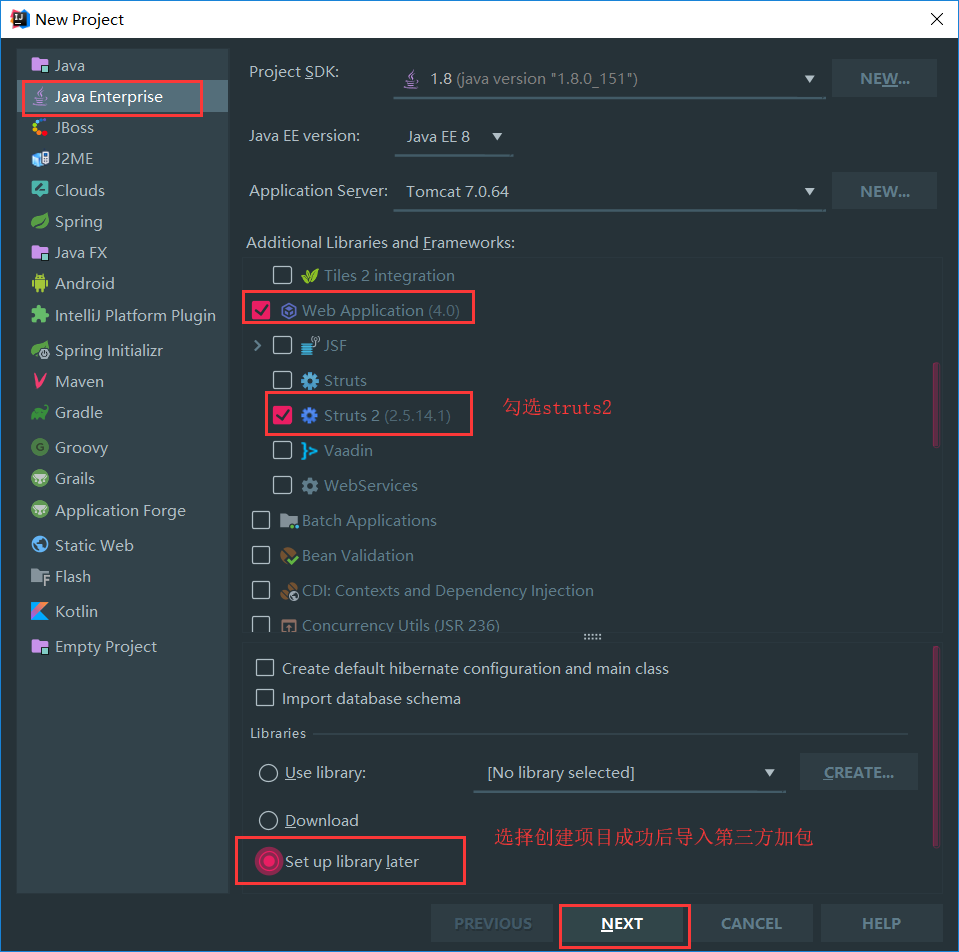The width and height of the screenshot is (959, 952).
Task: Click the CREATE library button
Action: pyautogui.click(x=858, y=772)
